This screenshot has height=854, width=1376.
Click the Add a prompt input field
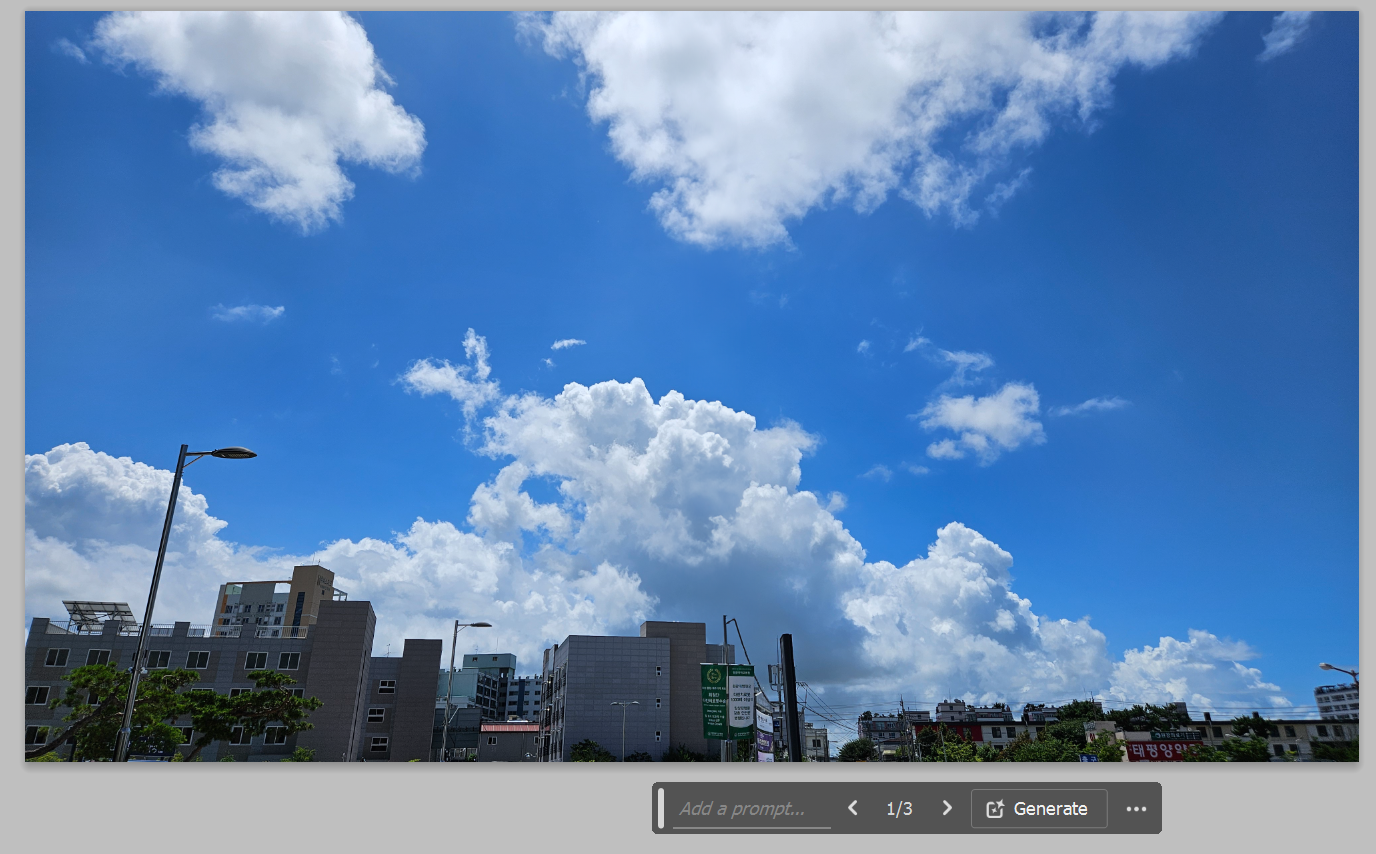click(751, 809)
